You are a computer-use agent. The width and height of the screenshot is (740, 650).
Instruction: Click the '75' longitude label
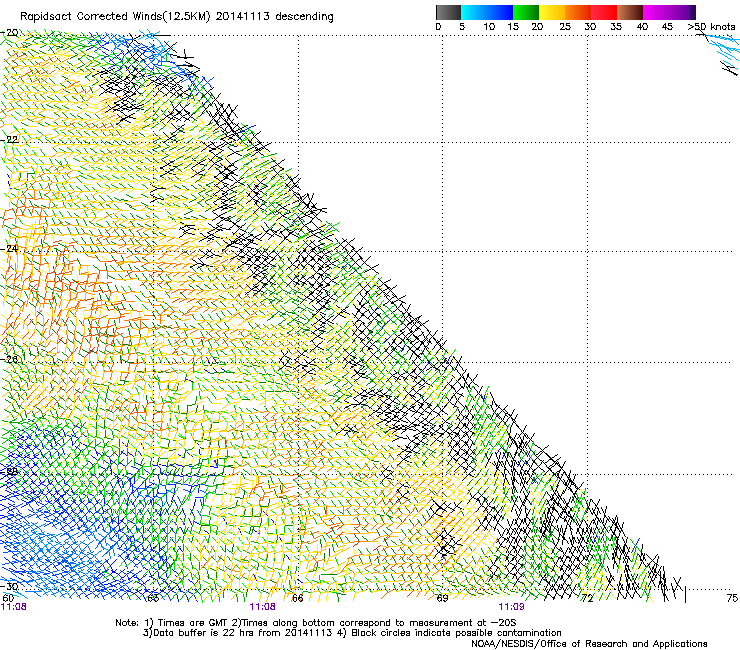point(732,598)
